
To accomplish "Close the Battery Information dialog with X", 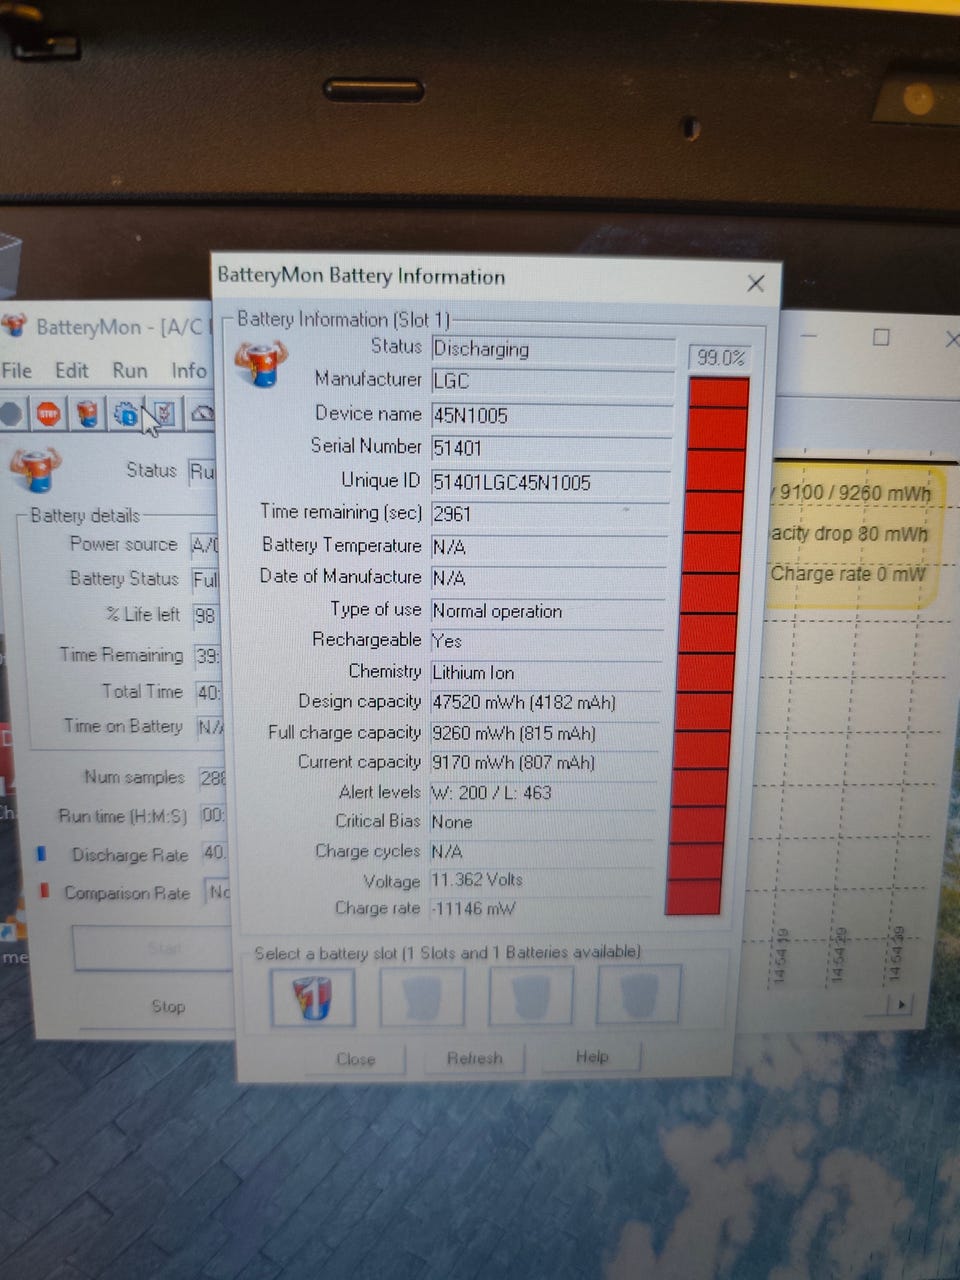I will [756, 284].
